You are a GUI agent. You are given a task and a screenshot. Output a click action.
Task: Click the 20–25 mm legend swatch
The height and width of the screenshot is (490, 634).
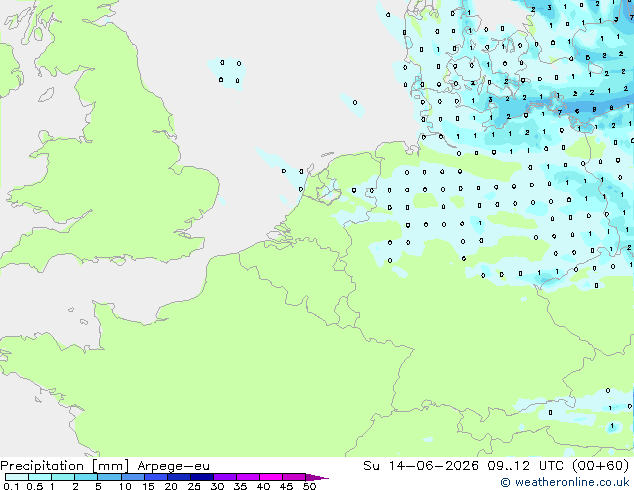point(179,477)
